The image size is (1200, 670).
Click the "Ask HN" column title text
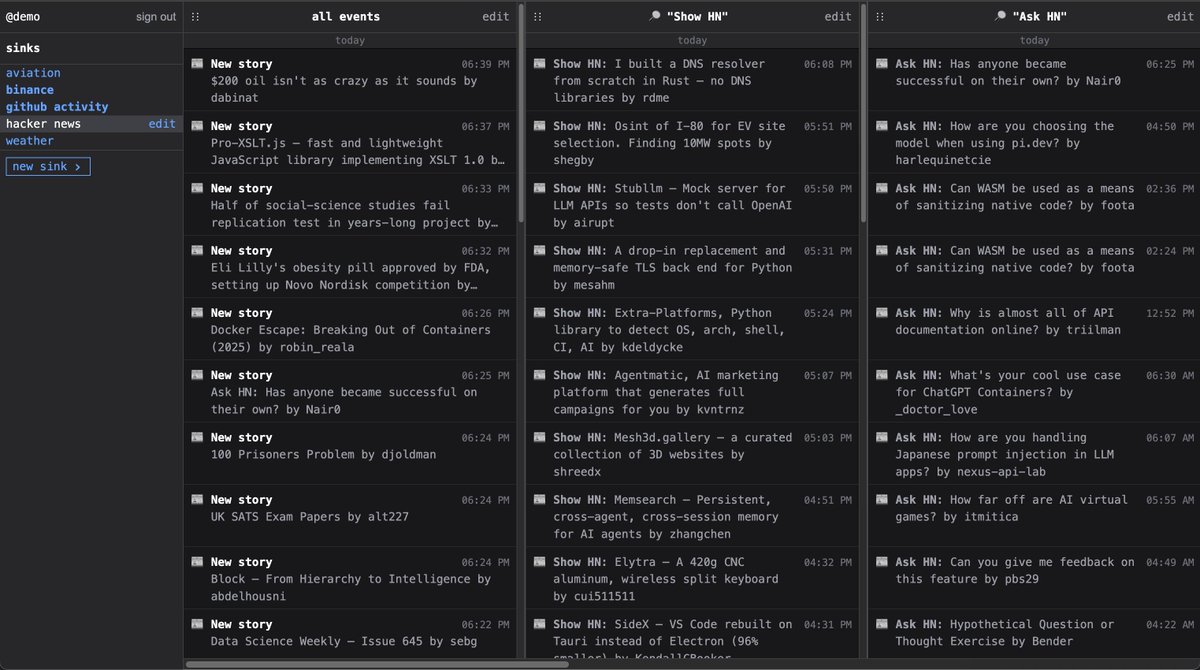(x=1040, y=17)
